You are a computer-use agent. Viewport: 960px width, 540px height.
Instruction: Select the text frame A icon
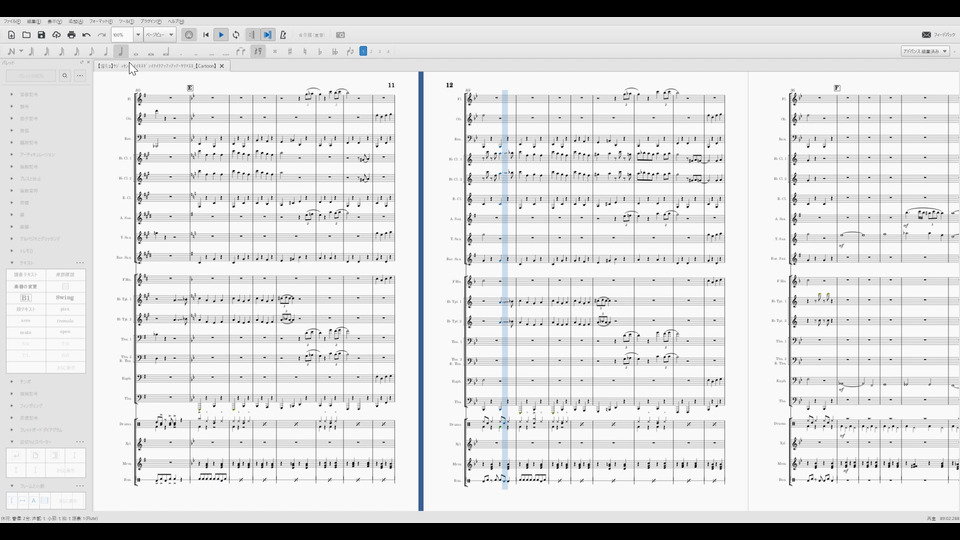click(x=34, y=501)
